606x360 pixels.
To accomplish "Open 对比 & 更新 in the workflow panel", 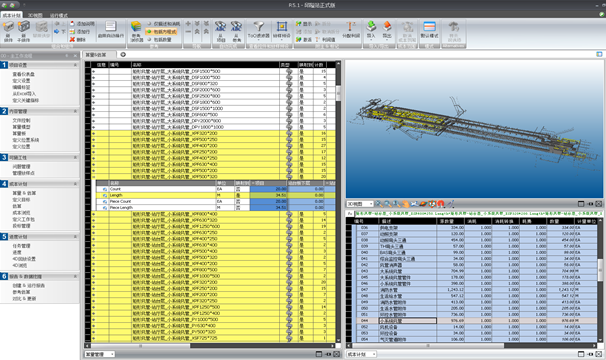I will pyautogui.click(x=24, y=299).
